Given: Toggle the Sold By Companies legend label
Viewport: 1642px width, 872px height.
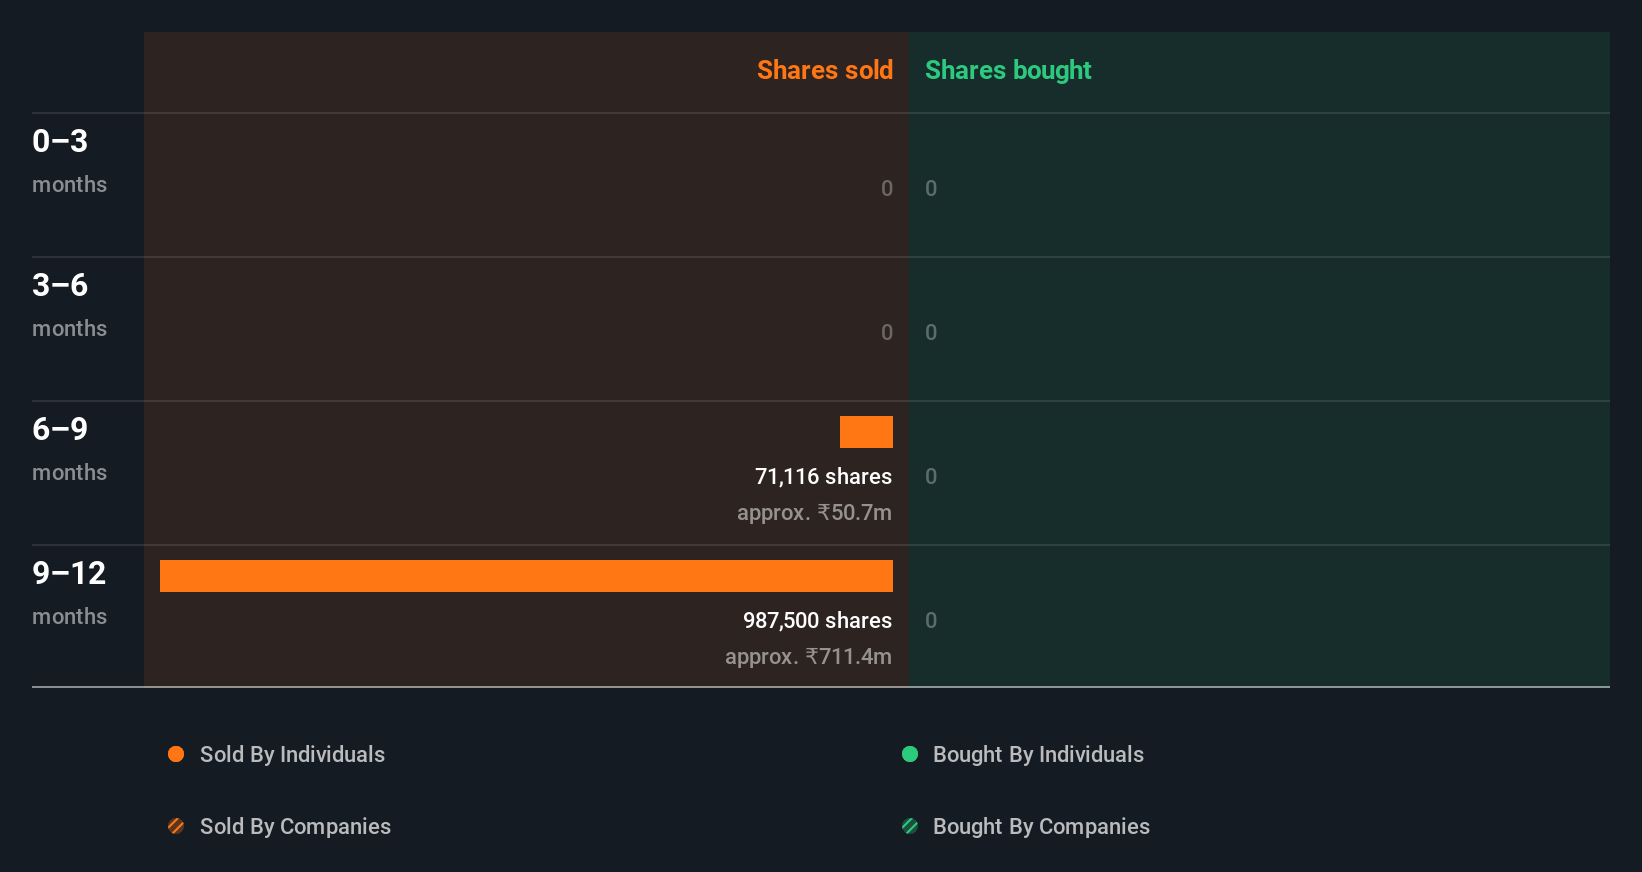Looking at the screenshot, I should [x=295, y=826].
